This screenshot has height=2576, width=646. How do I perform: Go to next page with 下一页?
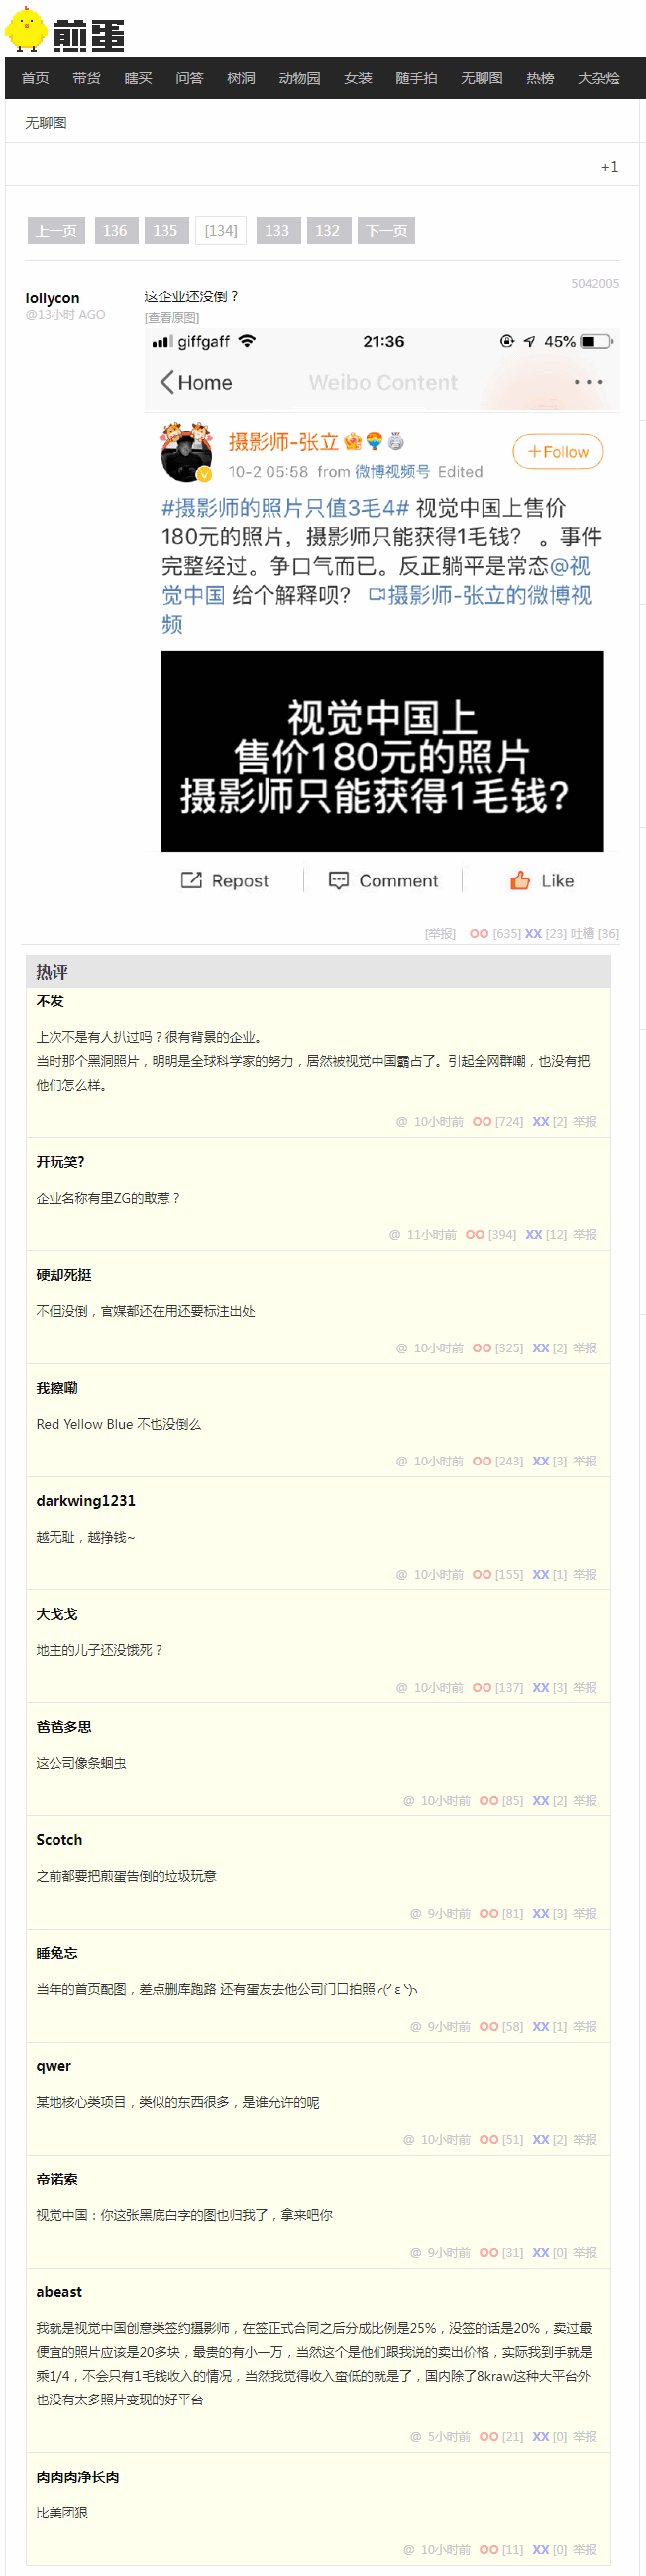point(386,231)
